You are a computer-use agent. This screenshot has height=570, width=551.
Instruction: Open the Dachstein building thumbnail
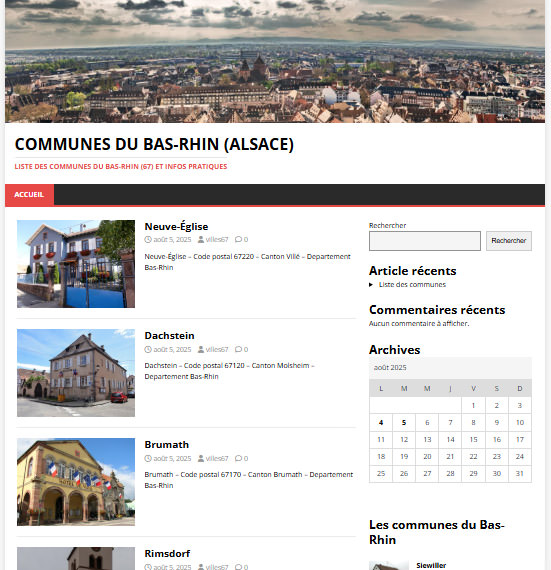pos(76,373)
